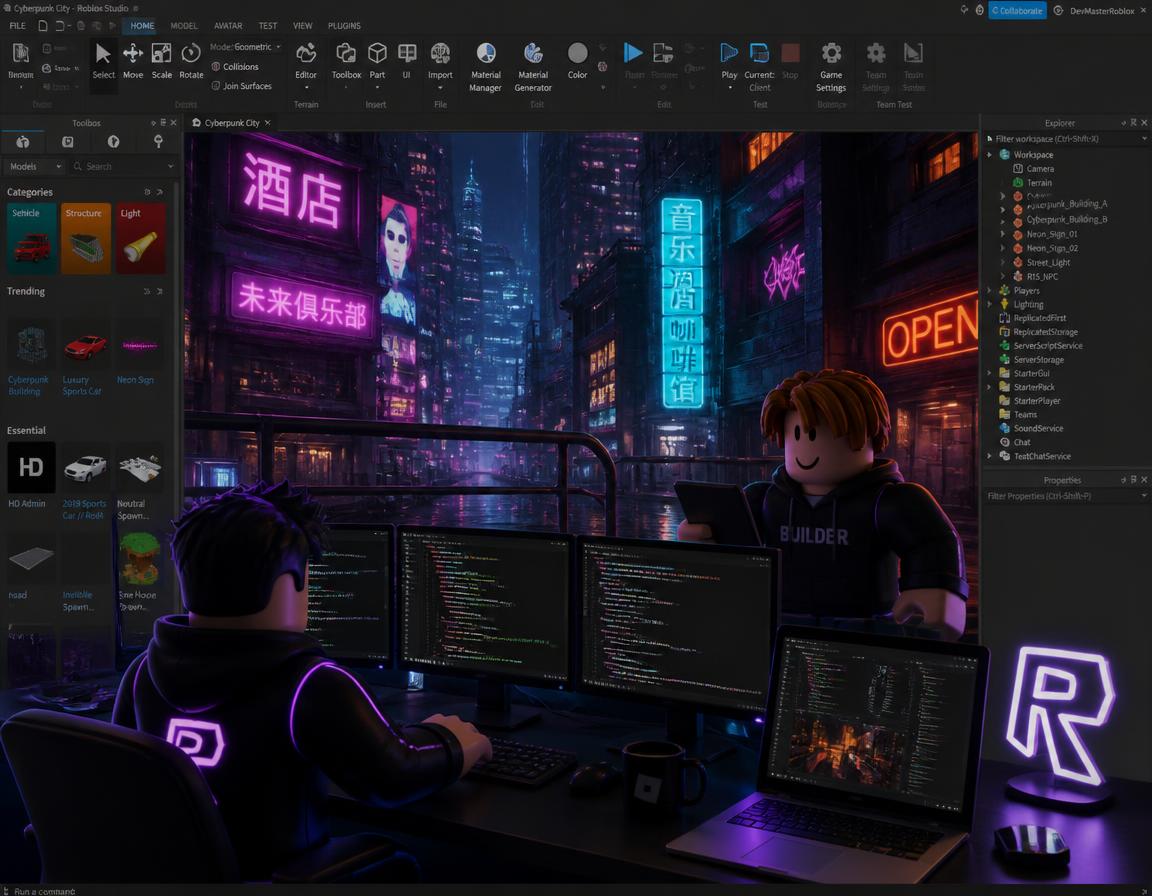Open Toolbox search options dropdown arrow
Screen dimensions: 1152x896
pyautogui.click(x=171, y=167)
